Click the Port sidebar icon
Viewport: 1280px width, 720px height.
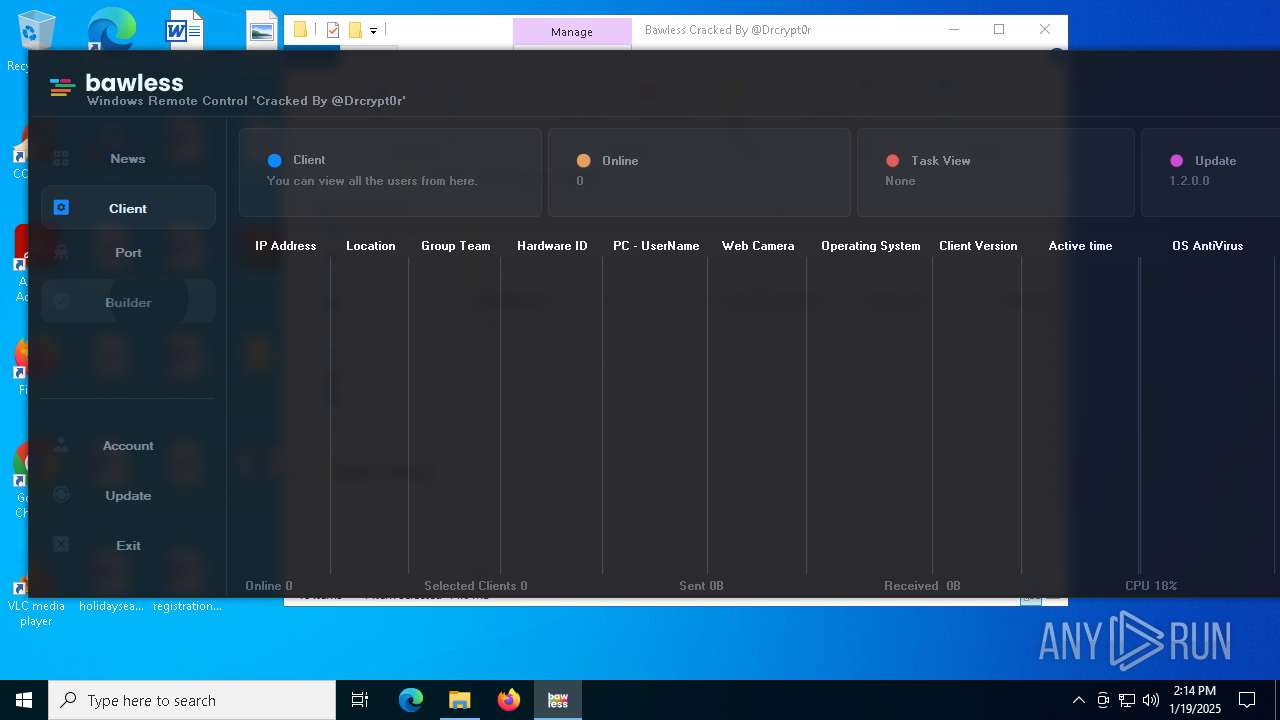61,253
